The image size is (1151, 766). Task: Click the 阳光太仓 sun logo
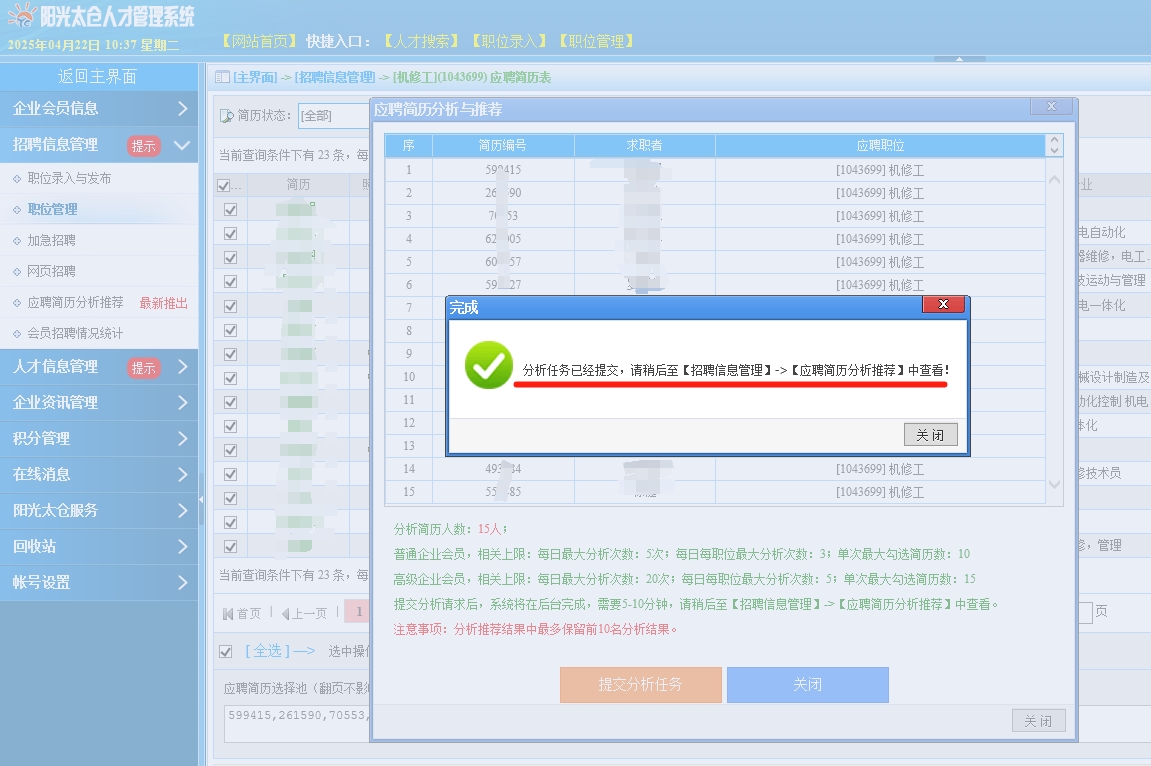pos(21,16)
